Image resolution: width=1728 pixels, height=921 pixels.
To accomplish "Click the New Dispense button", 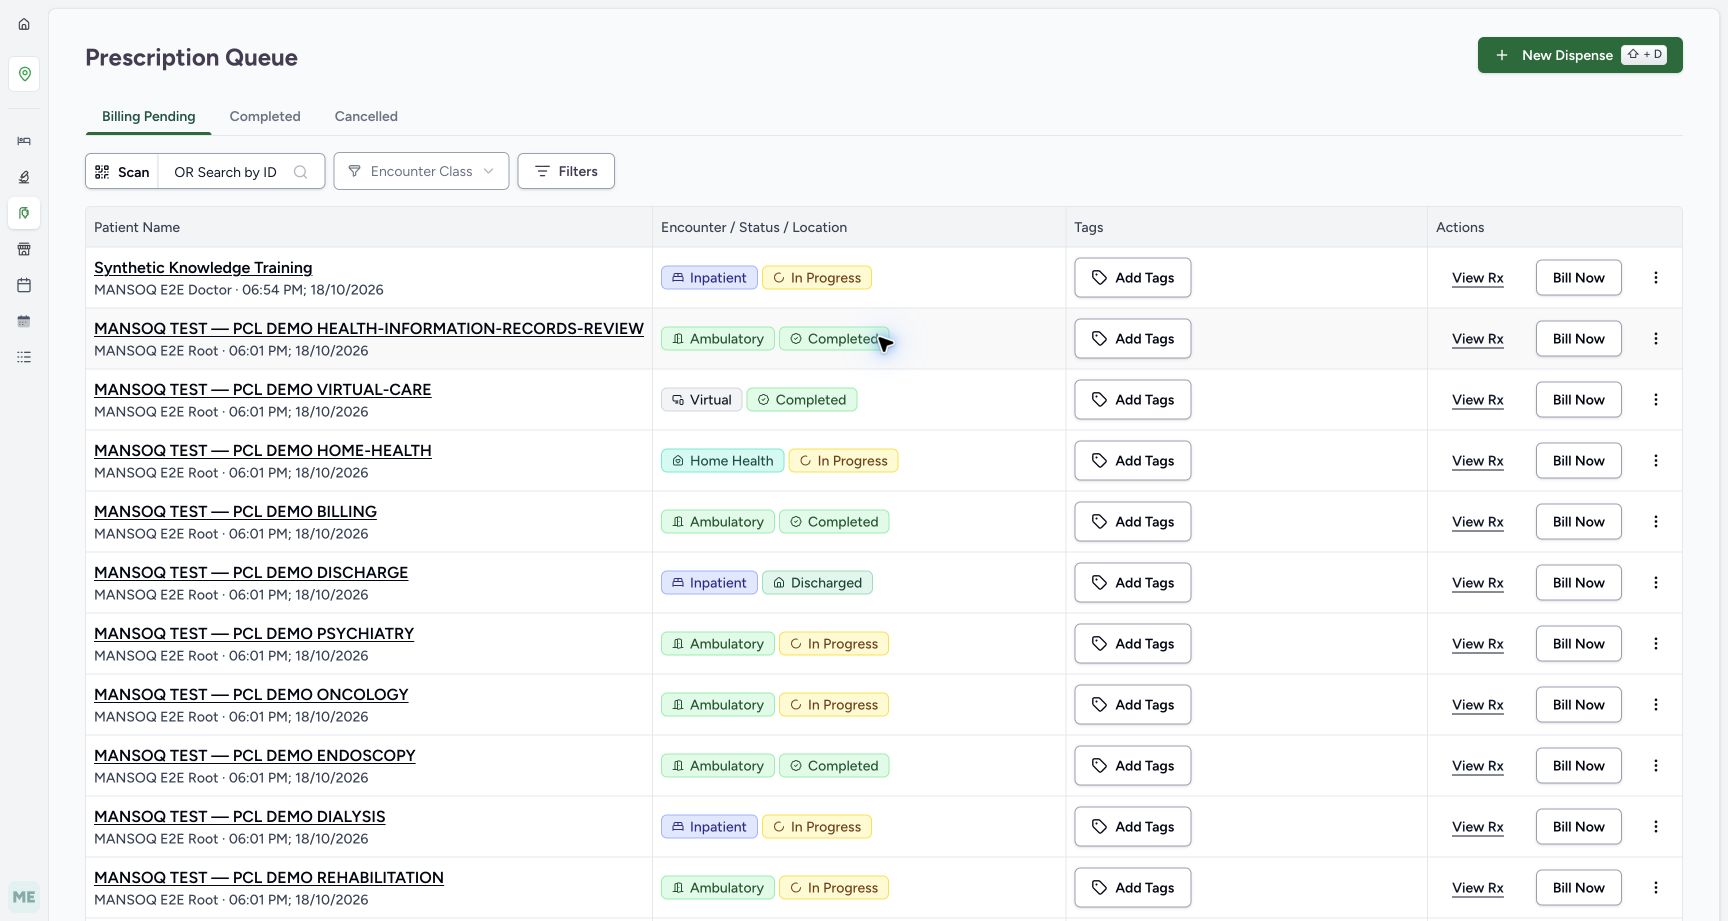I will (1580, 55).
